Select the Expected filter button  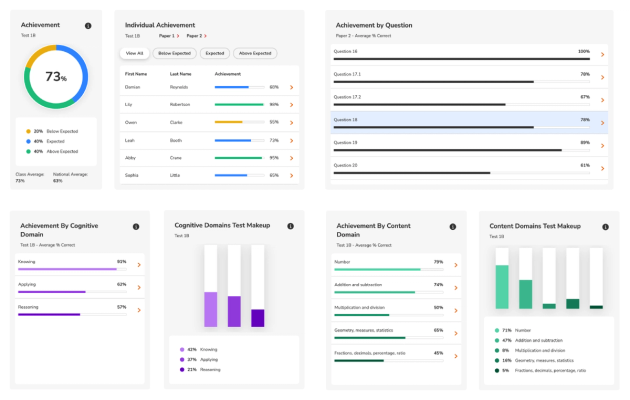(215, 53)
